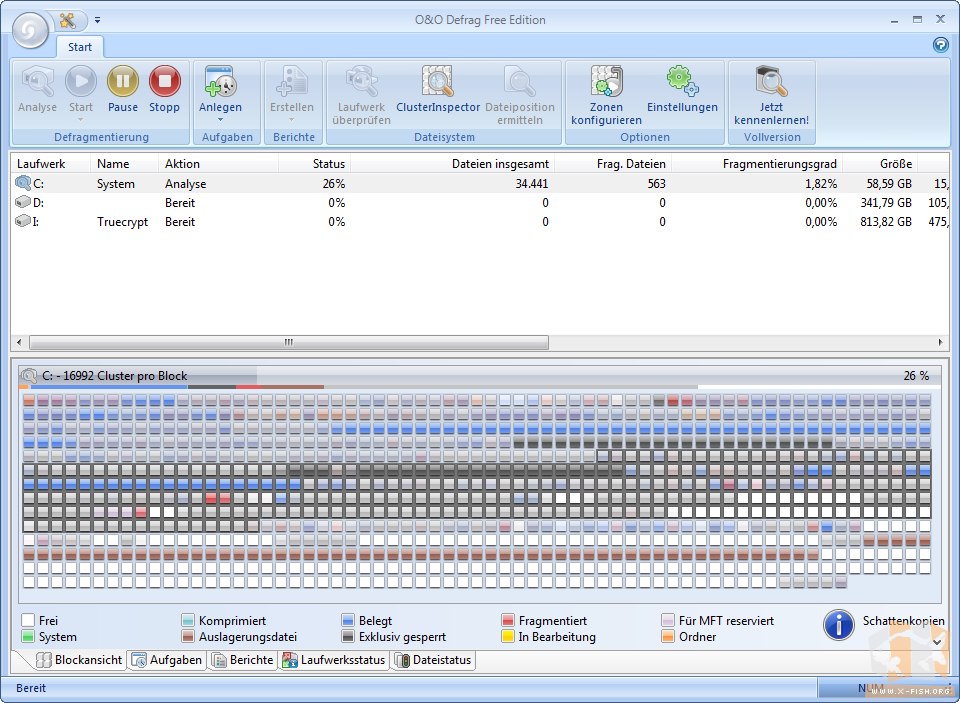The width and height of the screenshot is (960, 703).
Task: Click the 563 fragmented files value
Action: pos(656,184)
